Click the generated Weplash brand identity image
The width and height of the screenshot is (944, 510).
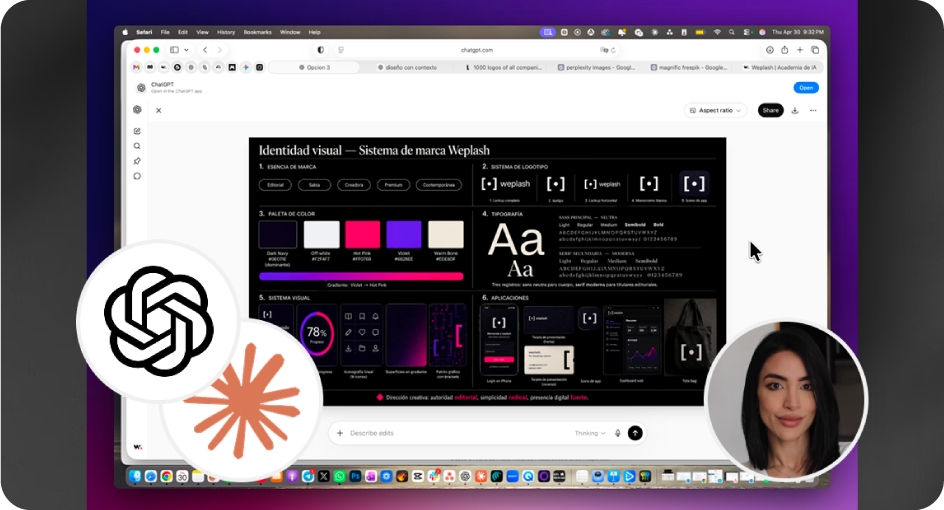point(487,272)
